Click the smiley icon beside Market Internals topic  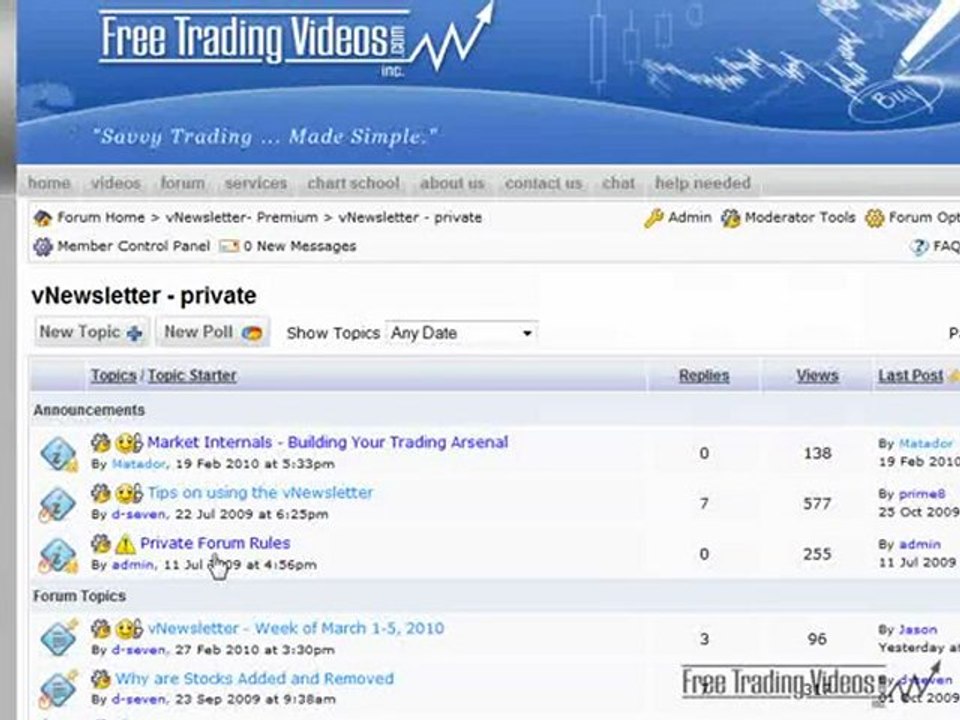129,443
